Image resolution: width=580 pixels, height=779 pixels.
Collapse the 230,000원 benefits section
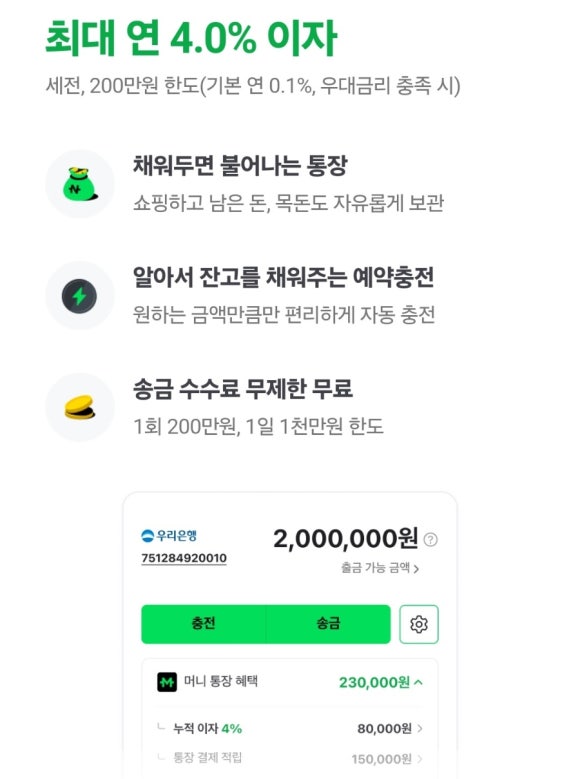[x=381, y=682]
